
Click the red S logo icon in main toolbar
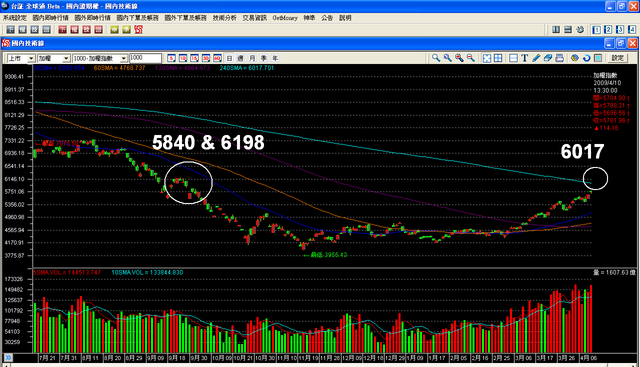(138, 29)
